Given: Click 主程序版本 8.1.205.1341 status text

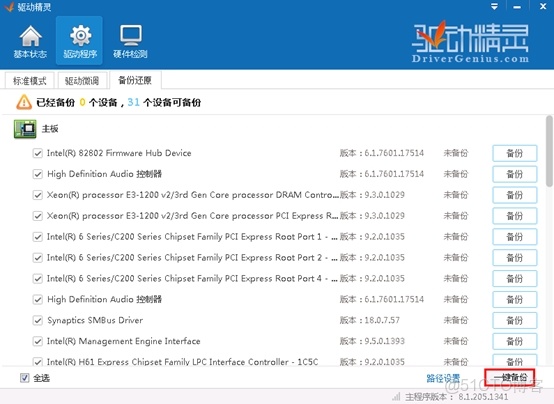Looking at the screenshot, I should [456, 397].
